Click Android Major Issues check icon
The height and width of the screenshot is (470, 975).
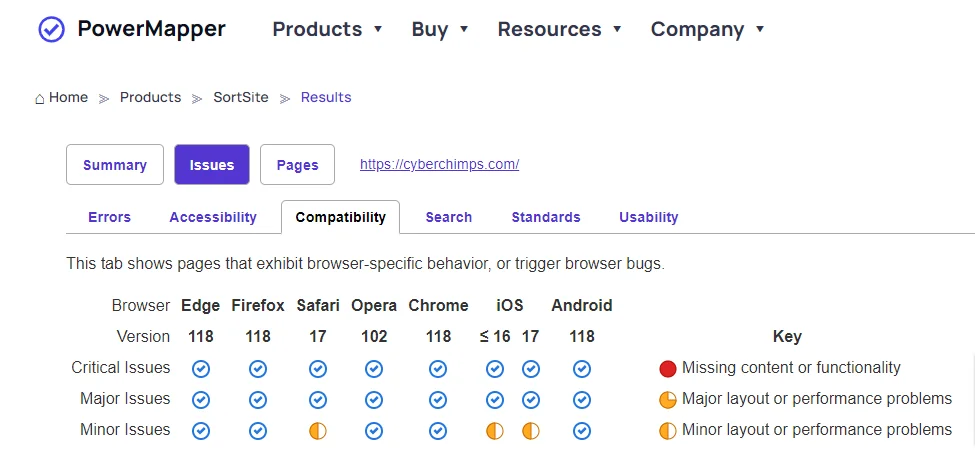[582, 400]
